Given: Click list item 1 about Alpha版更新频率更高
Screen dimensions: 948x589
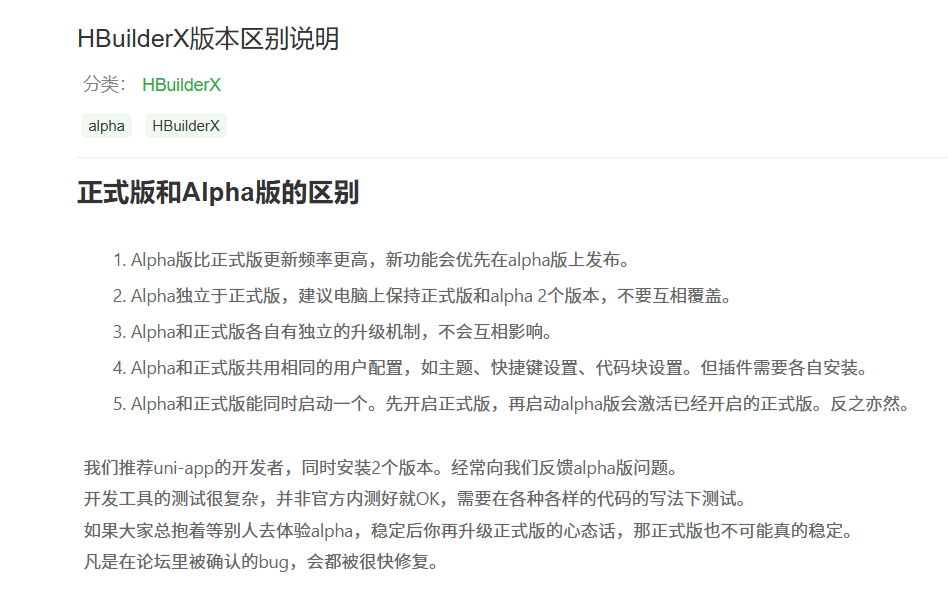Looking at the screenshot, I should (372, 260).
